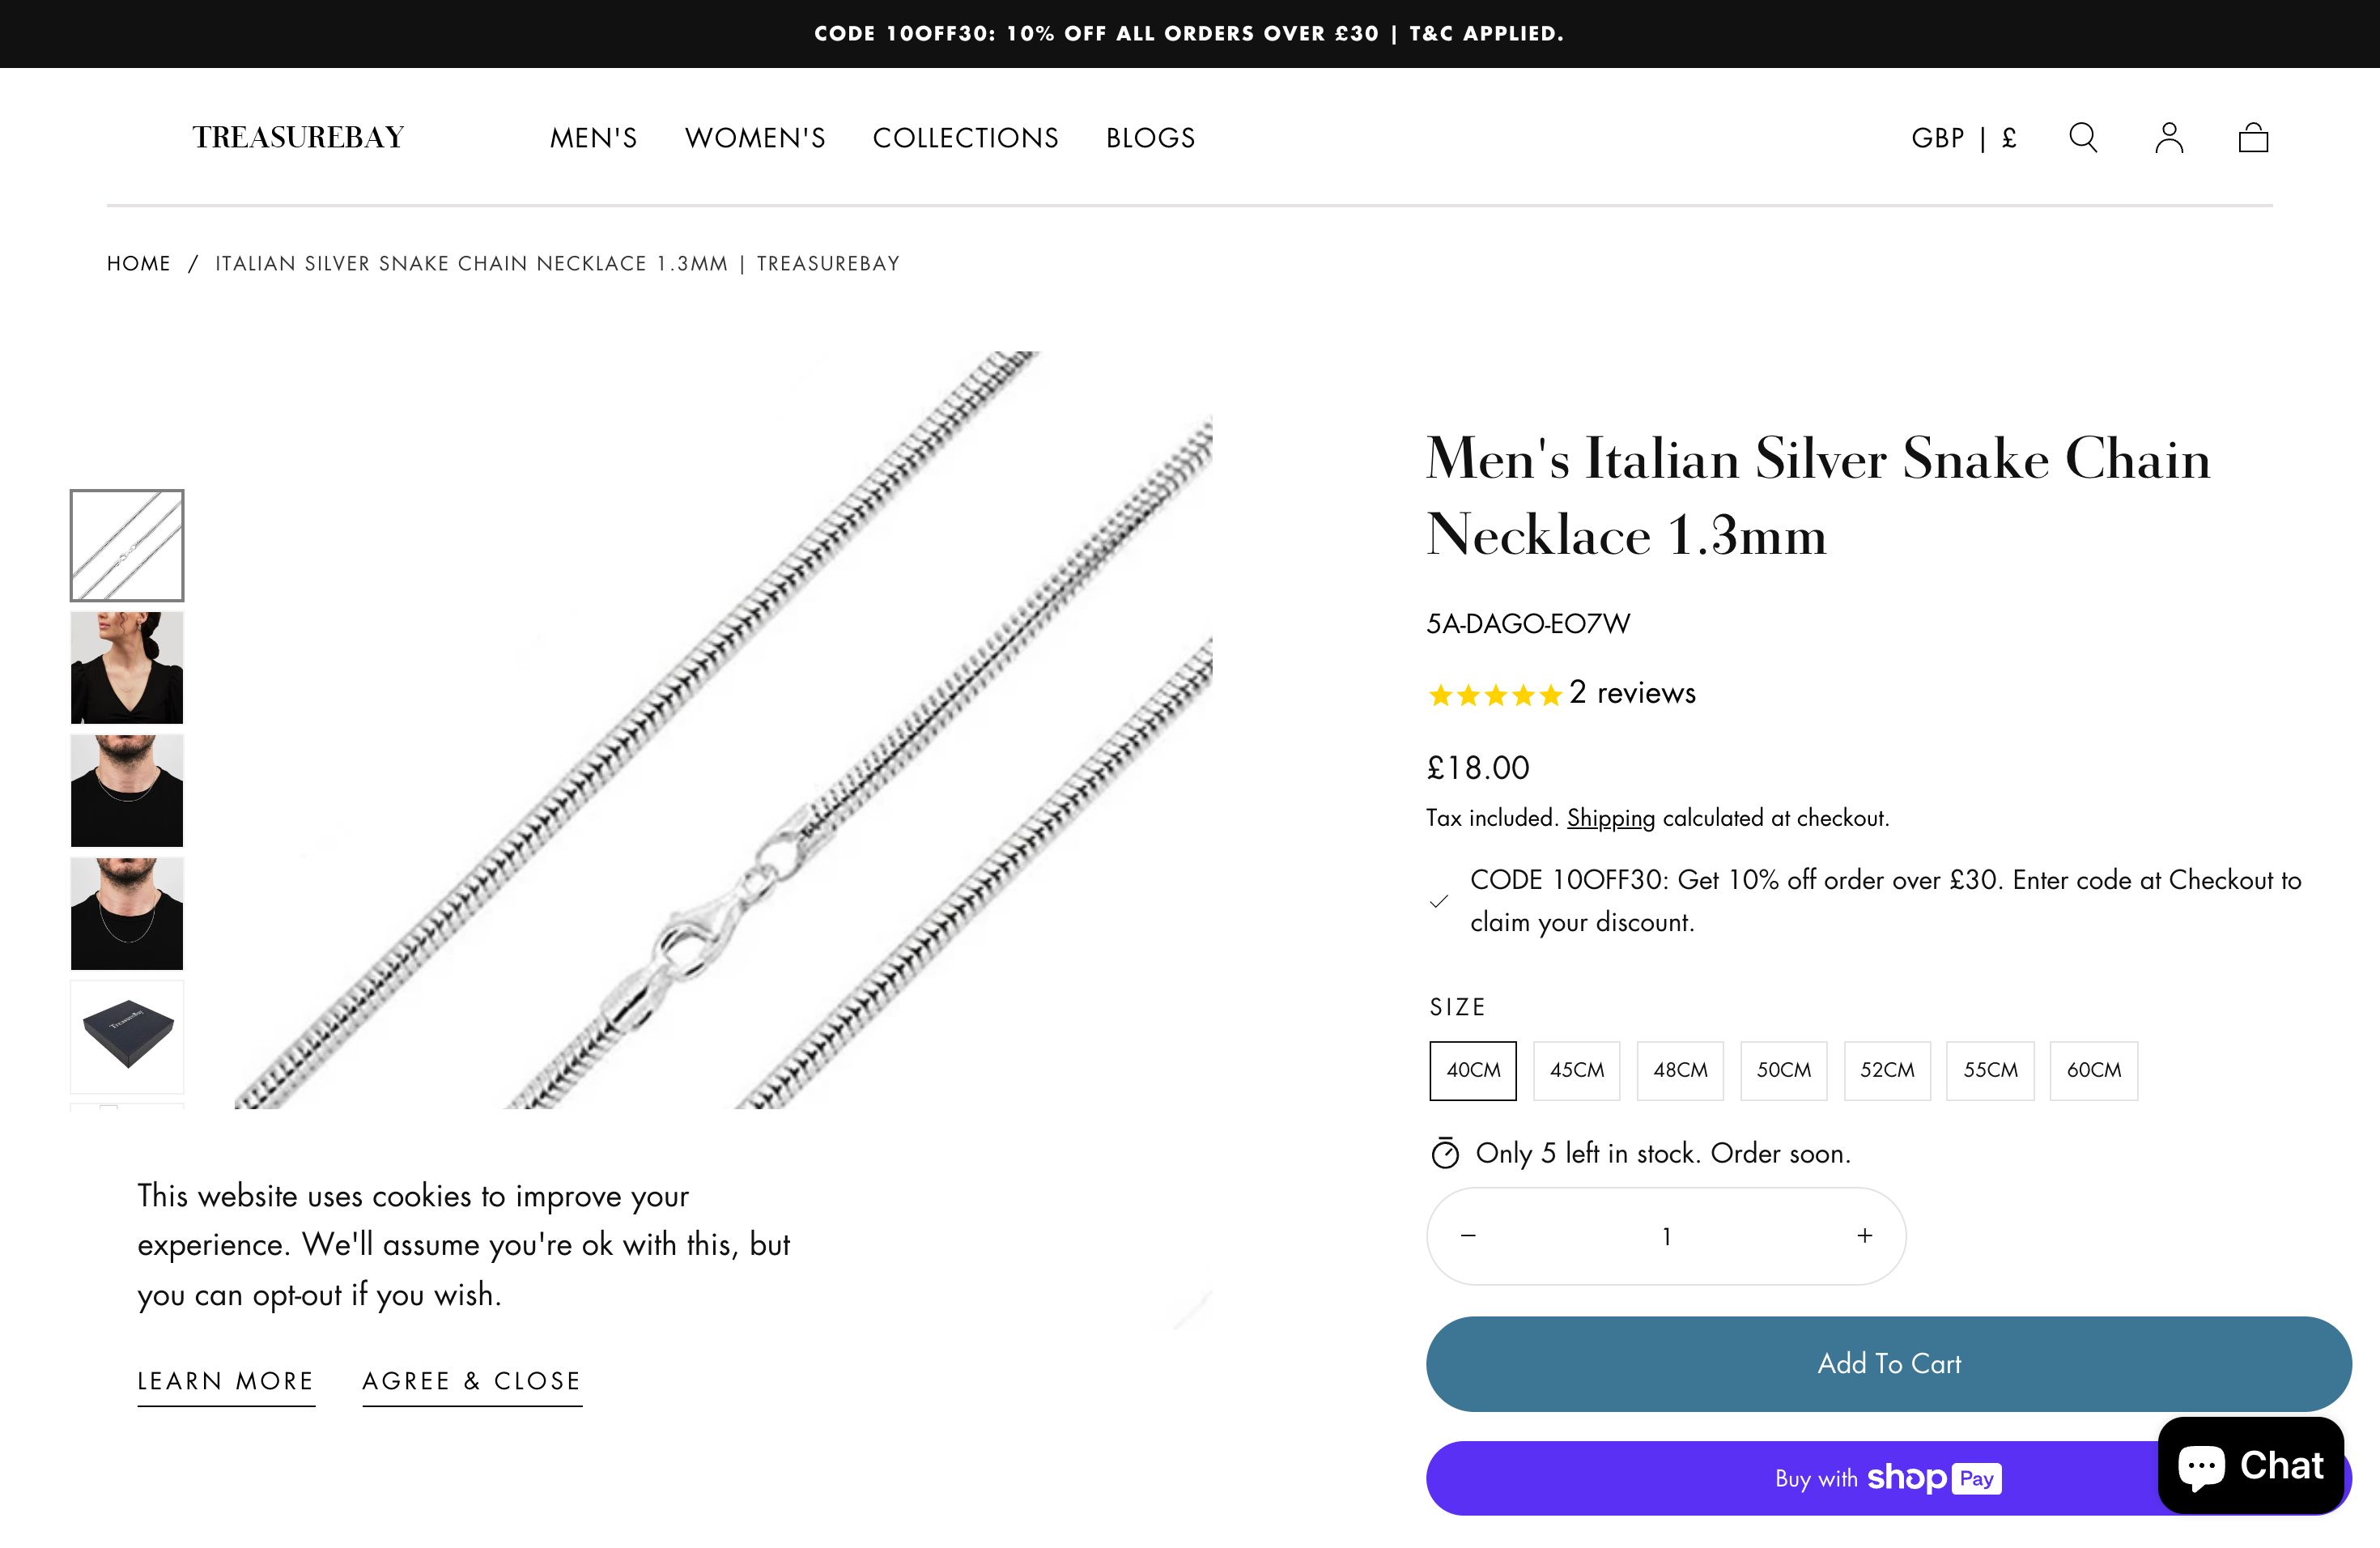This screenshot has height=1548, width=2380.
Task: Open the Shopify Chat widget
Action: pos(2250,1465)
